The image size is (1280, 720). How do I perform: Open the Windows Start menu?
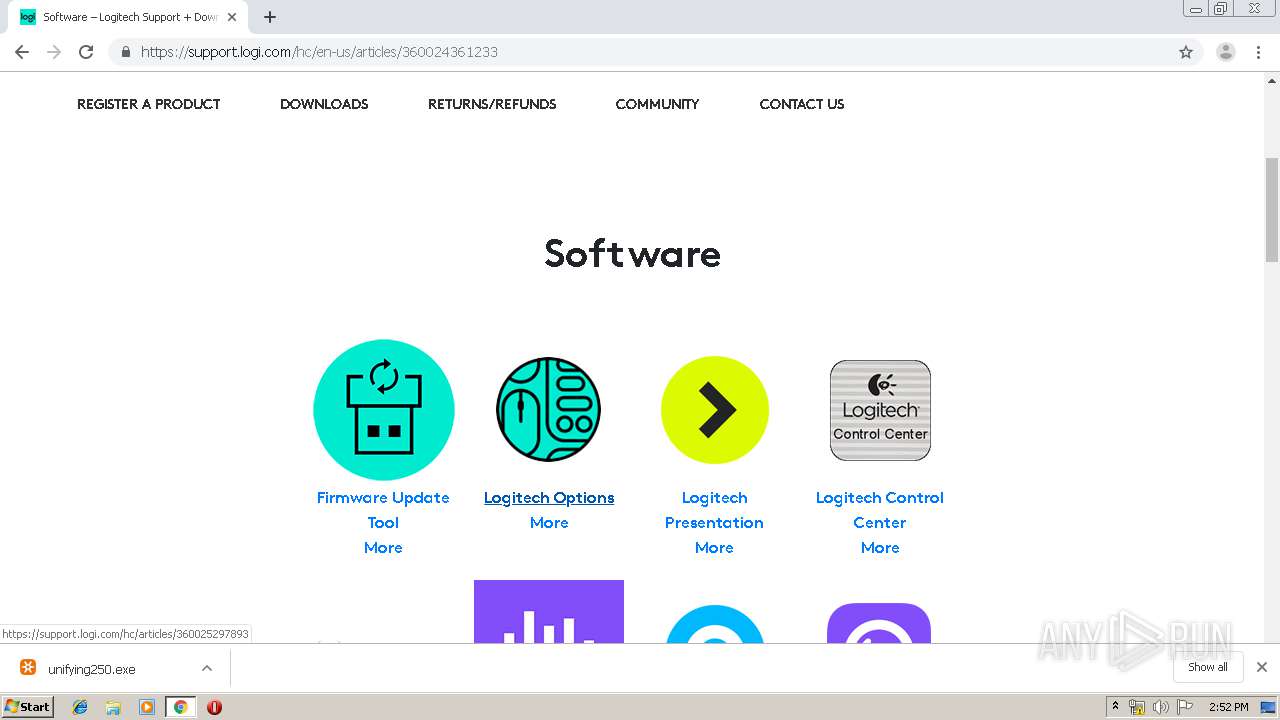tap(27, 706)
